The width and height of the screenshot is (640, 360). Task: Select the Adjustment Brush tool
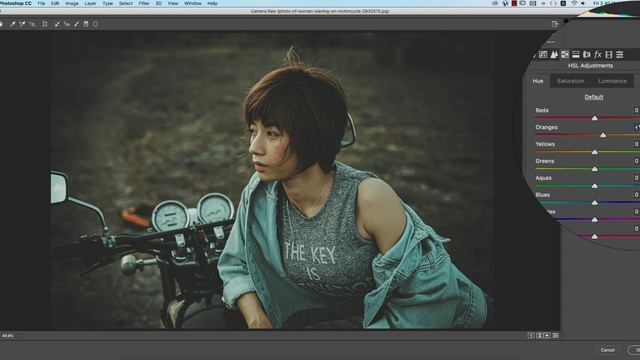[x=76, y=24]
